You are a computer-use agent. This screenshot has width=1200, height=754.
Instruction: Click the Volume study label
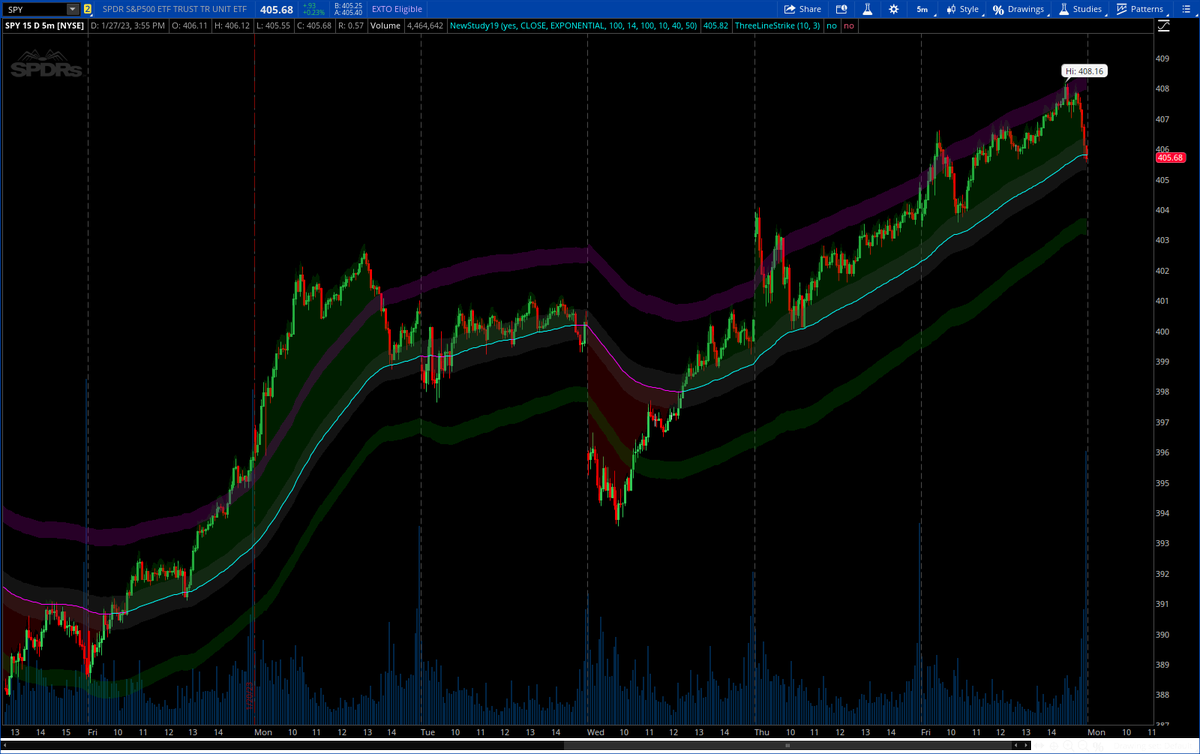[385, 24]
